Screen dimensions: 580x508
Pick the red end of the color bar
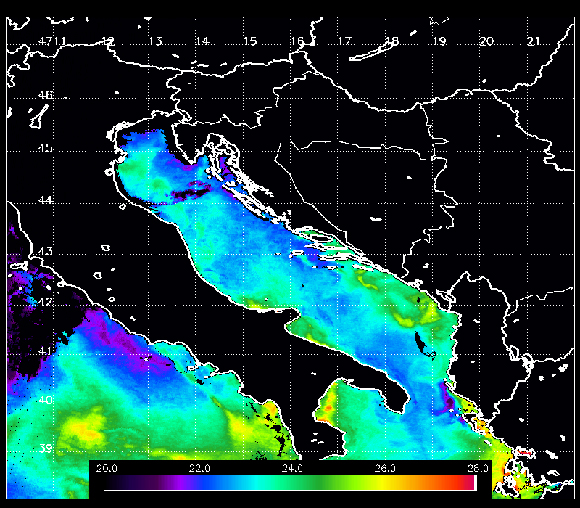(x=468, y=482)
